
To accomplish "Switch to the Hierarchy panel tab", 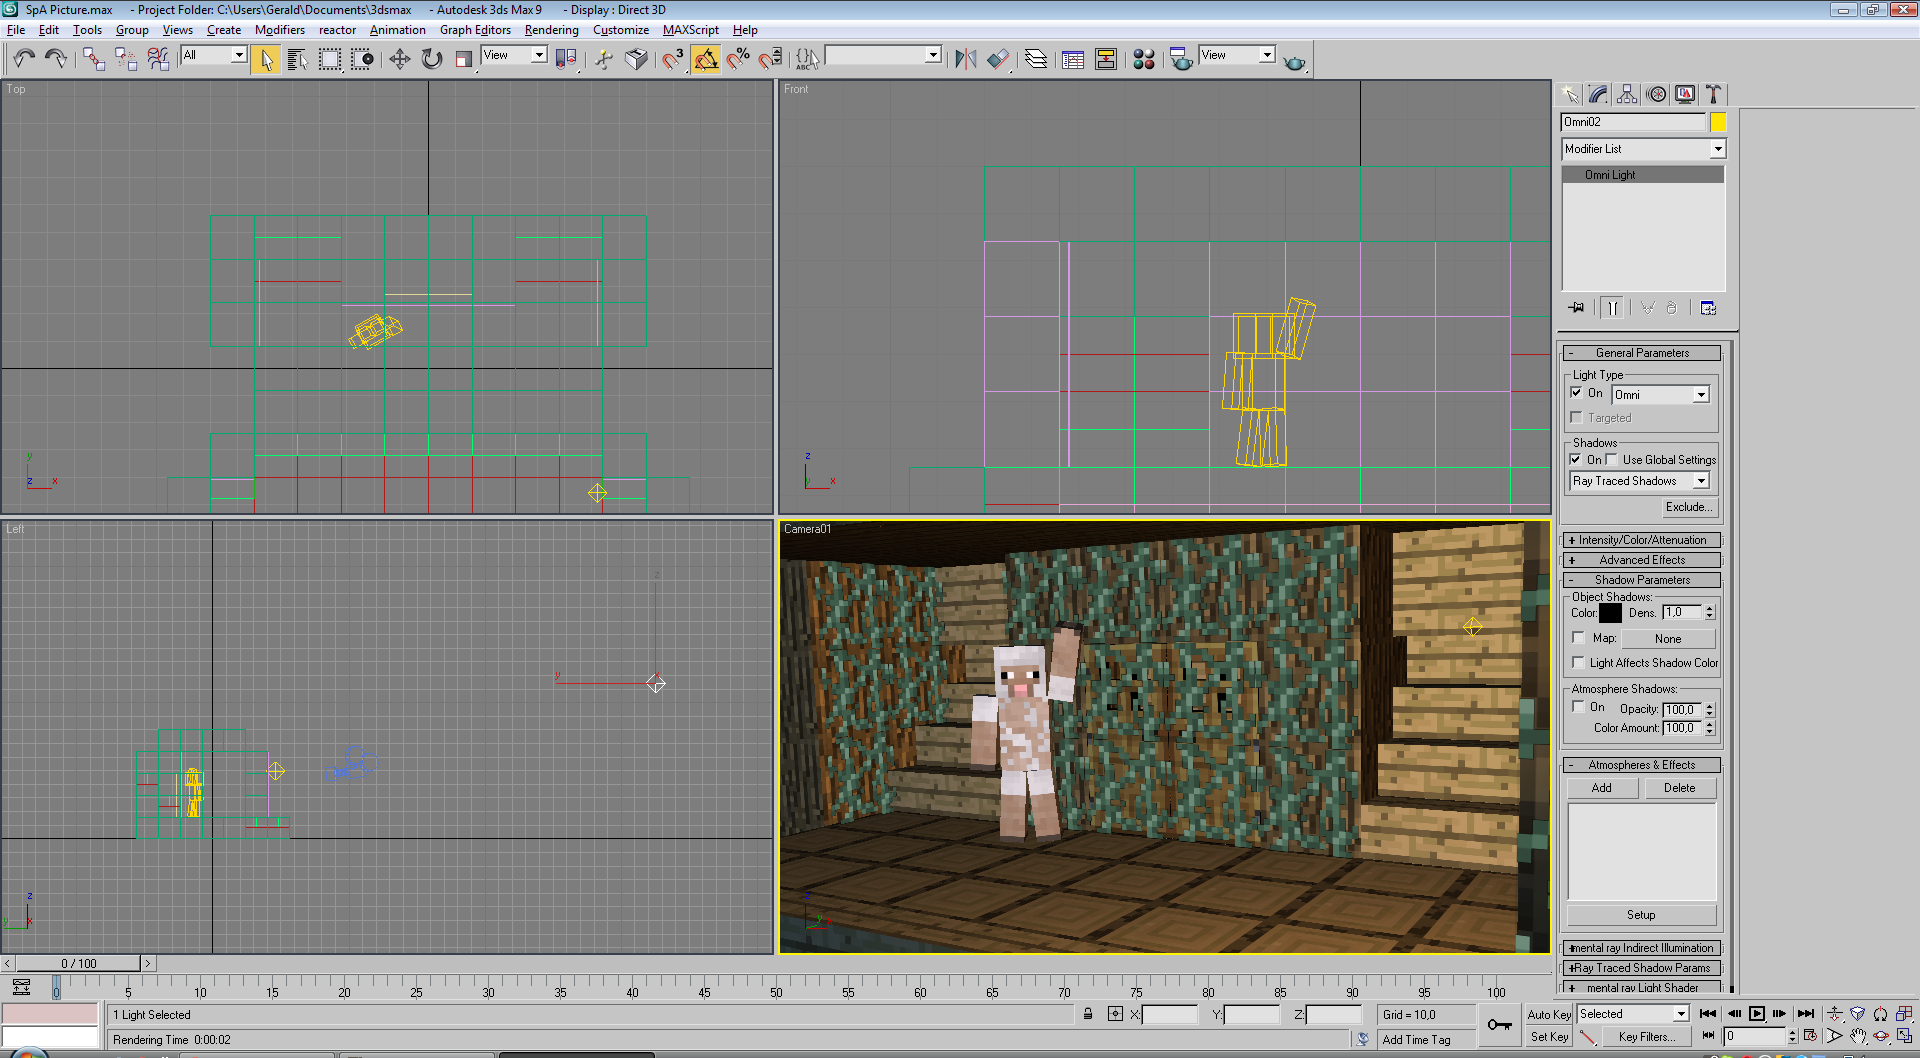I will coord(1627,94).
